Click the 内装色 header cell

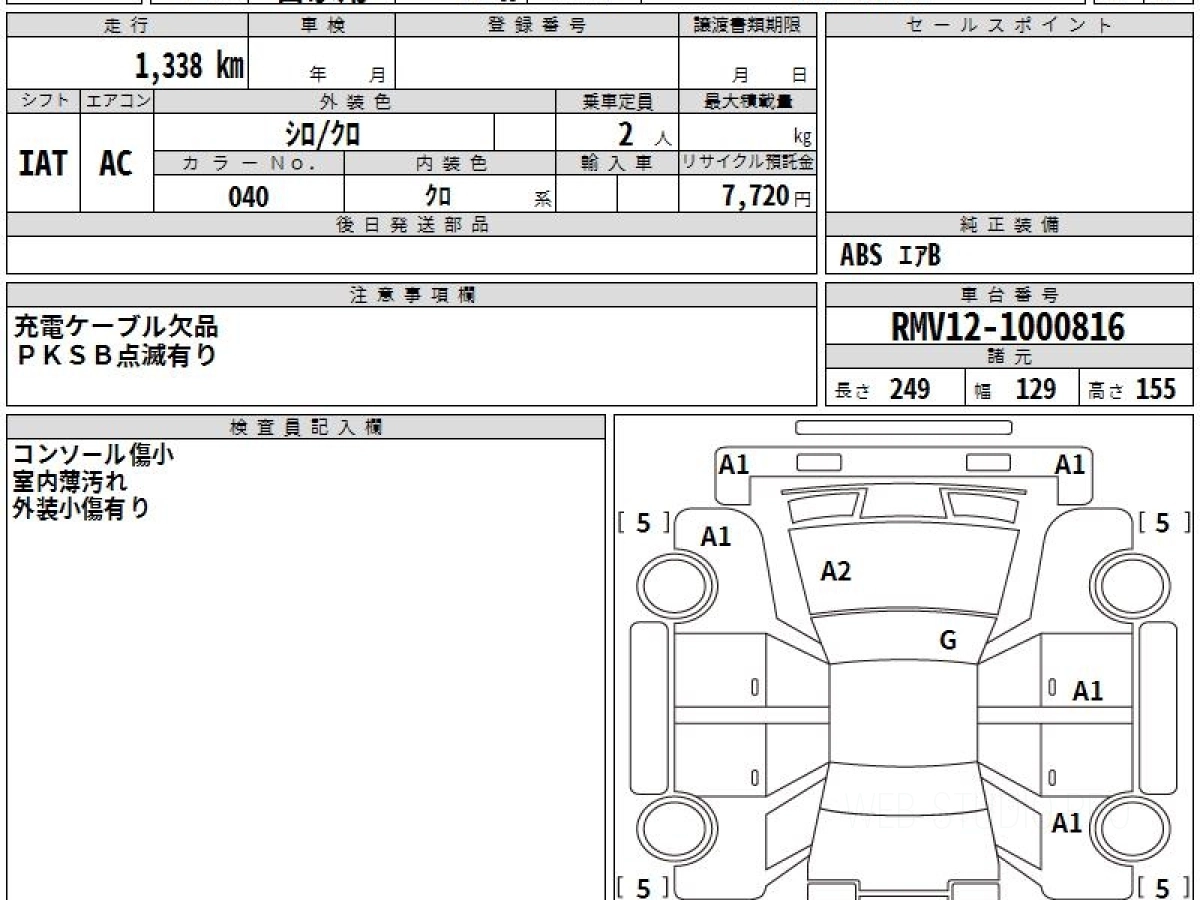450,164
